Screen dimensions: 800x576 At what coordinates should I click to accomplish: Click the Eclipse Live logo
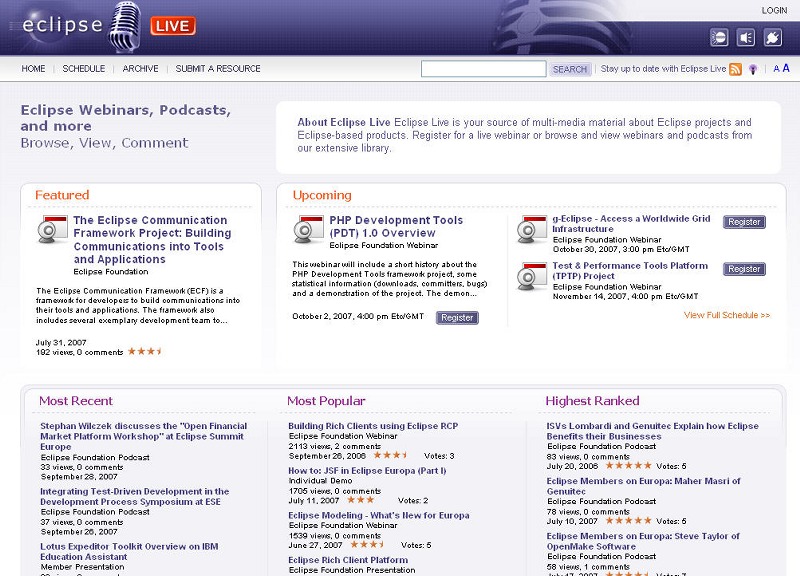[109, 27]
